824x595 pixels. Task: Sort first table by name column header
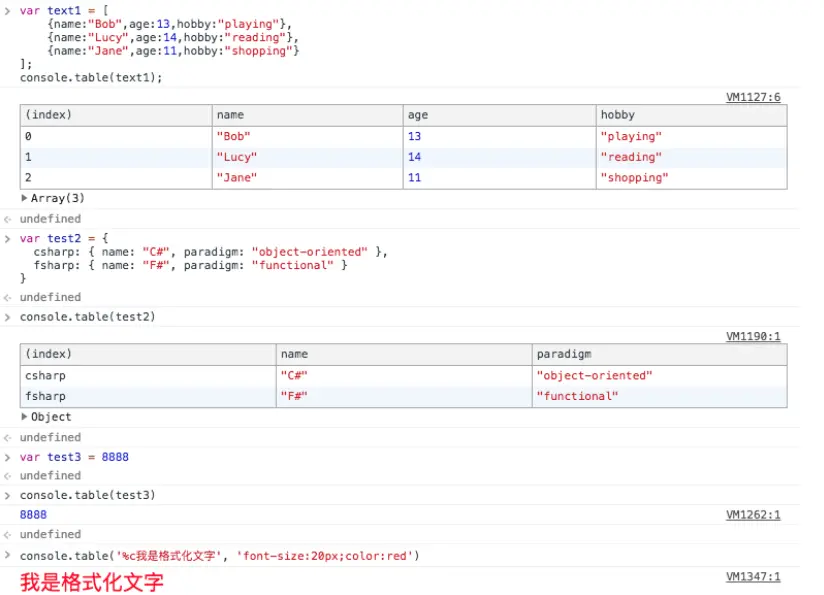[x=307, y=115]
